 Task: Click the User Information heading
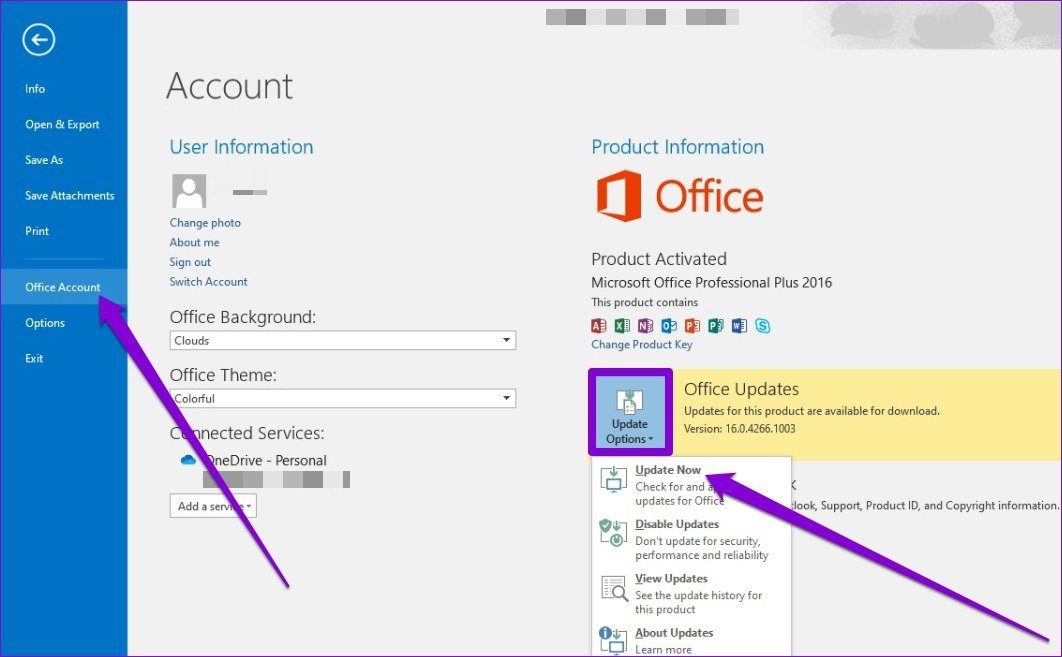(242, 147)
